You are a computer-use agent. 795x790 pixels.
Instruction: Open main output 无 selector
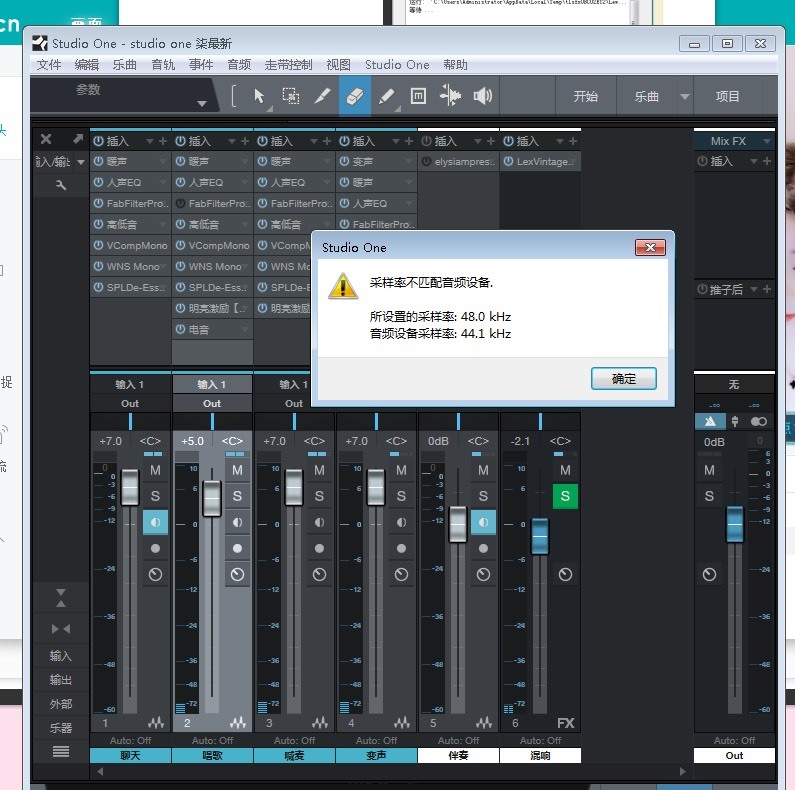(x=734, y=385)
